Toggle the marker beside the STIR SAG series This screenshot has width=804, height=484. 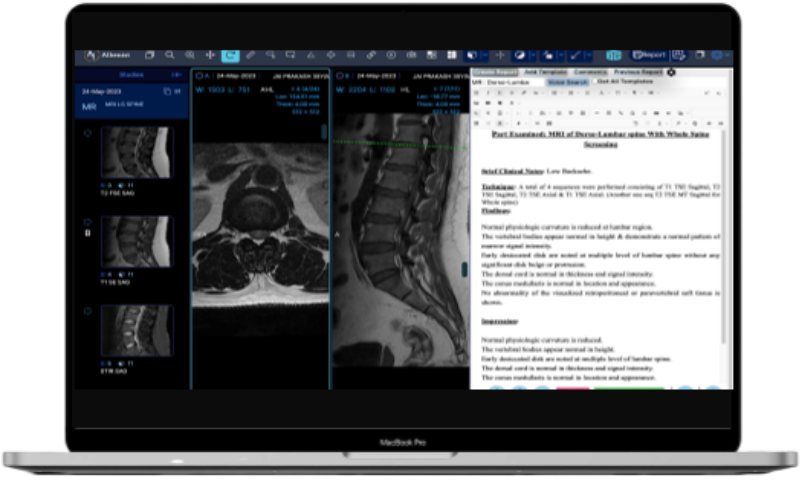(88, 311)
